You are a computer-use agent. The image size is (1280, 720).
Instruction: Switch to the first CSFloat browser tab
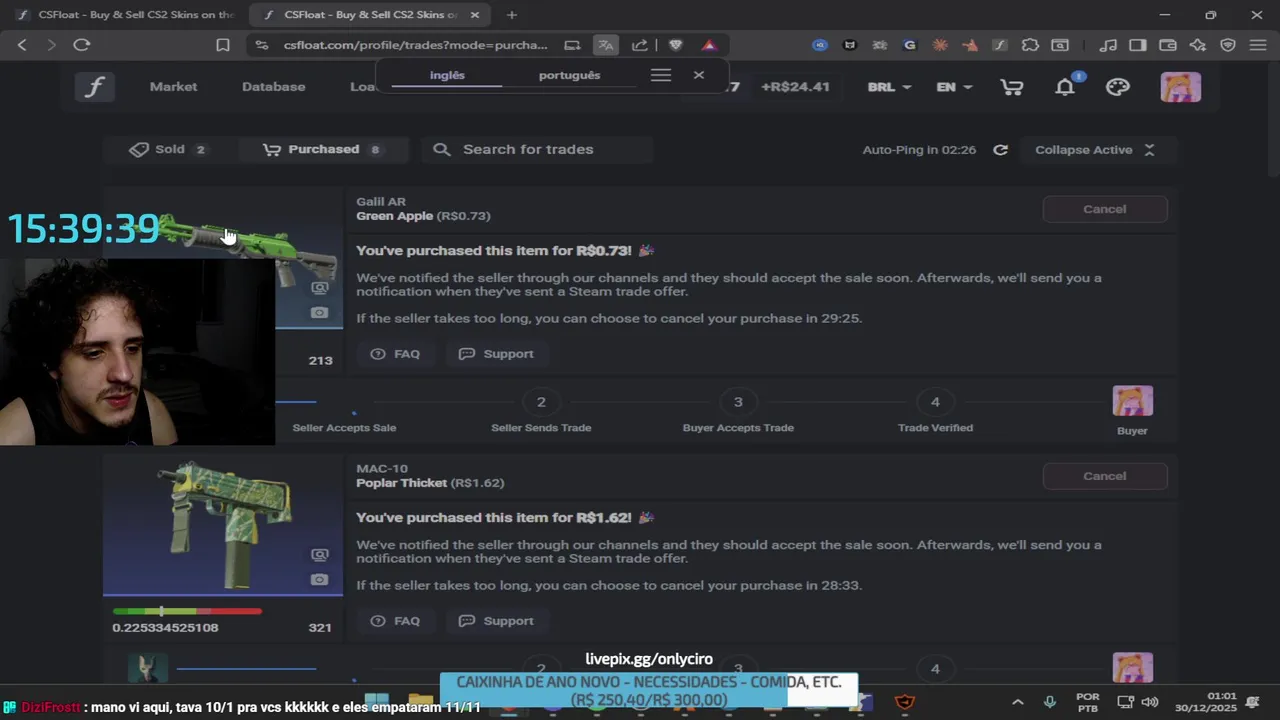click(125, 15)
